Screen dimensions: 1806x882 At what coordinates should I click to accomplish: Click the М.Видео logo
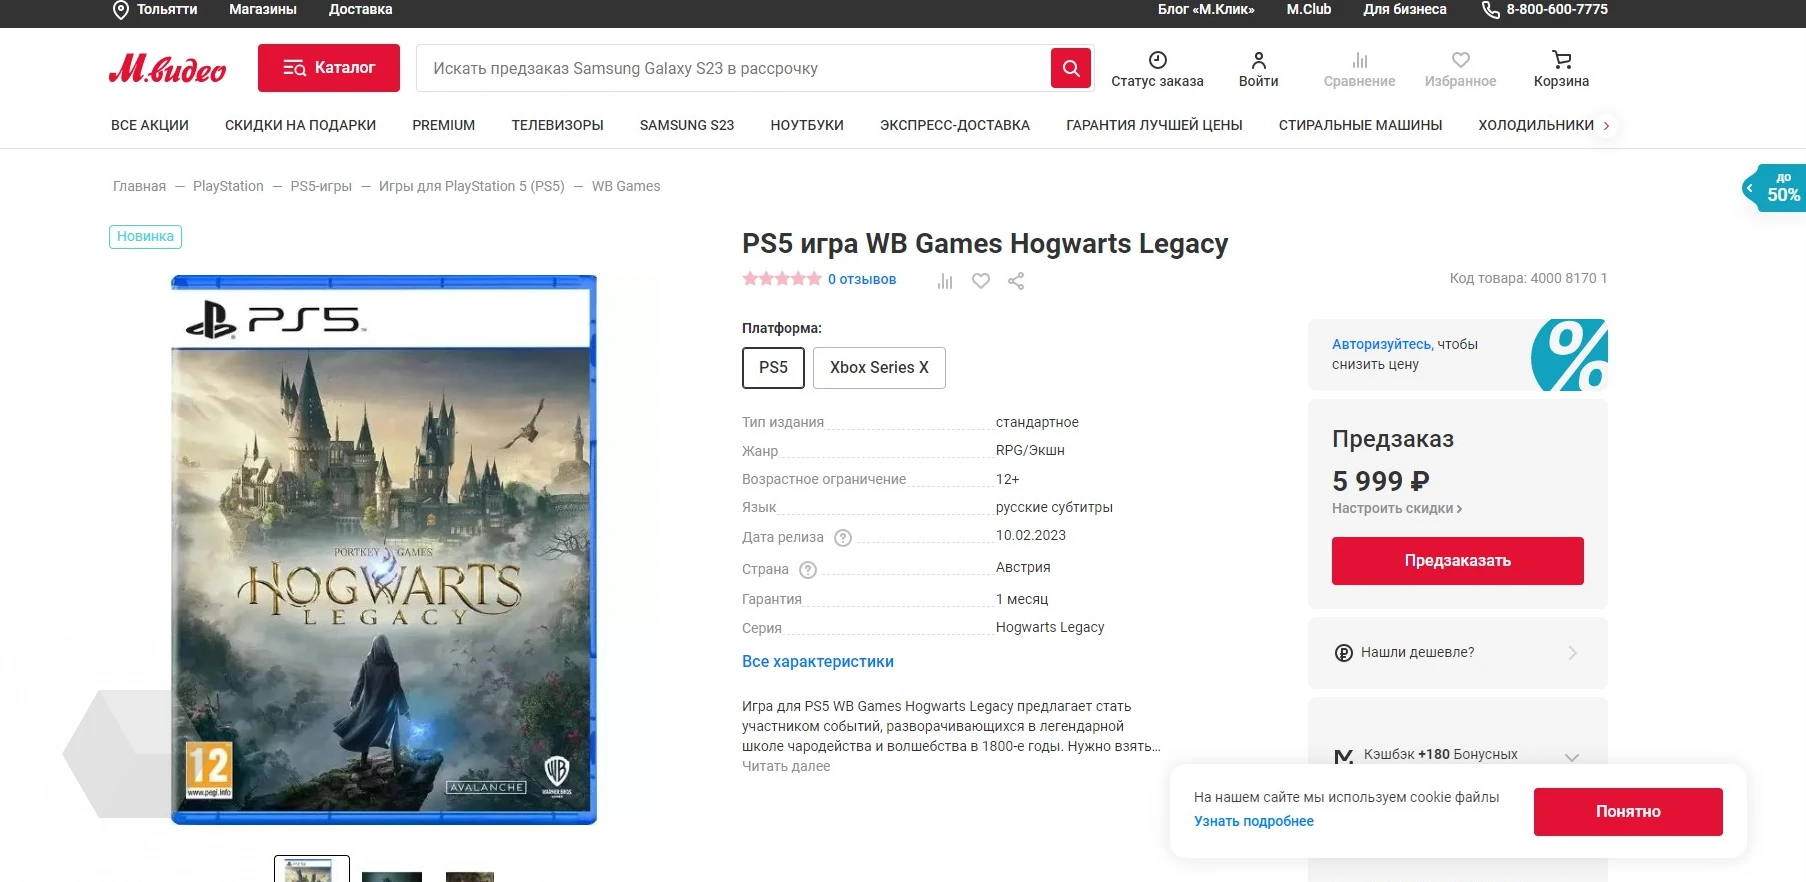pyautogui.click(x=167, y=68)
